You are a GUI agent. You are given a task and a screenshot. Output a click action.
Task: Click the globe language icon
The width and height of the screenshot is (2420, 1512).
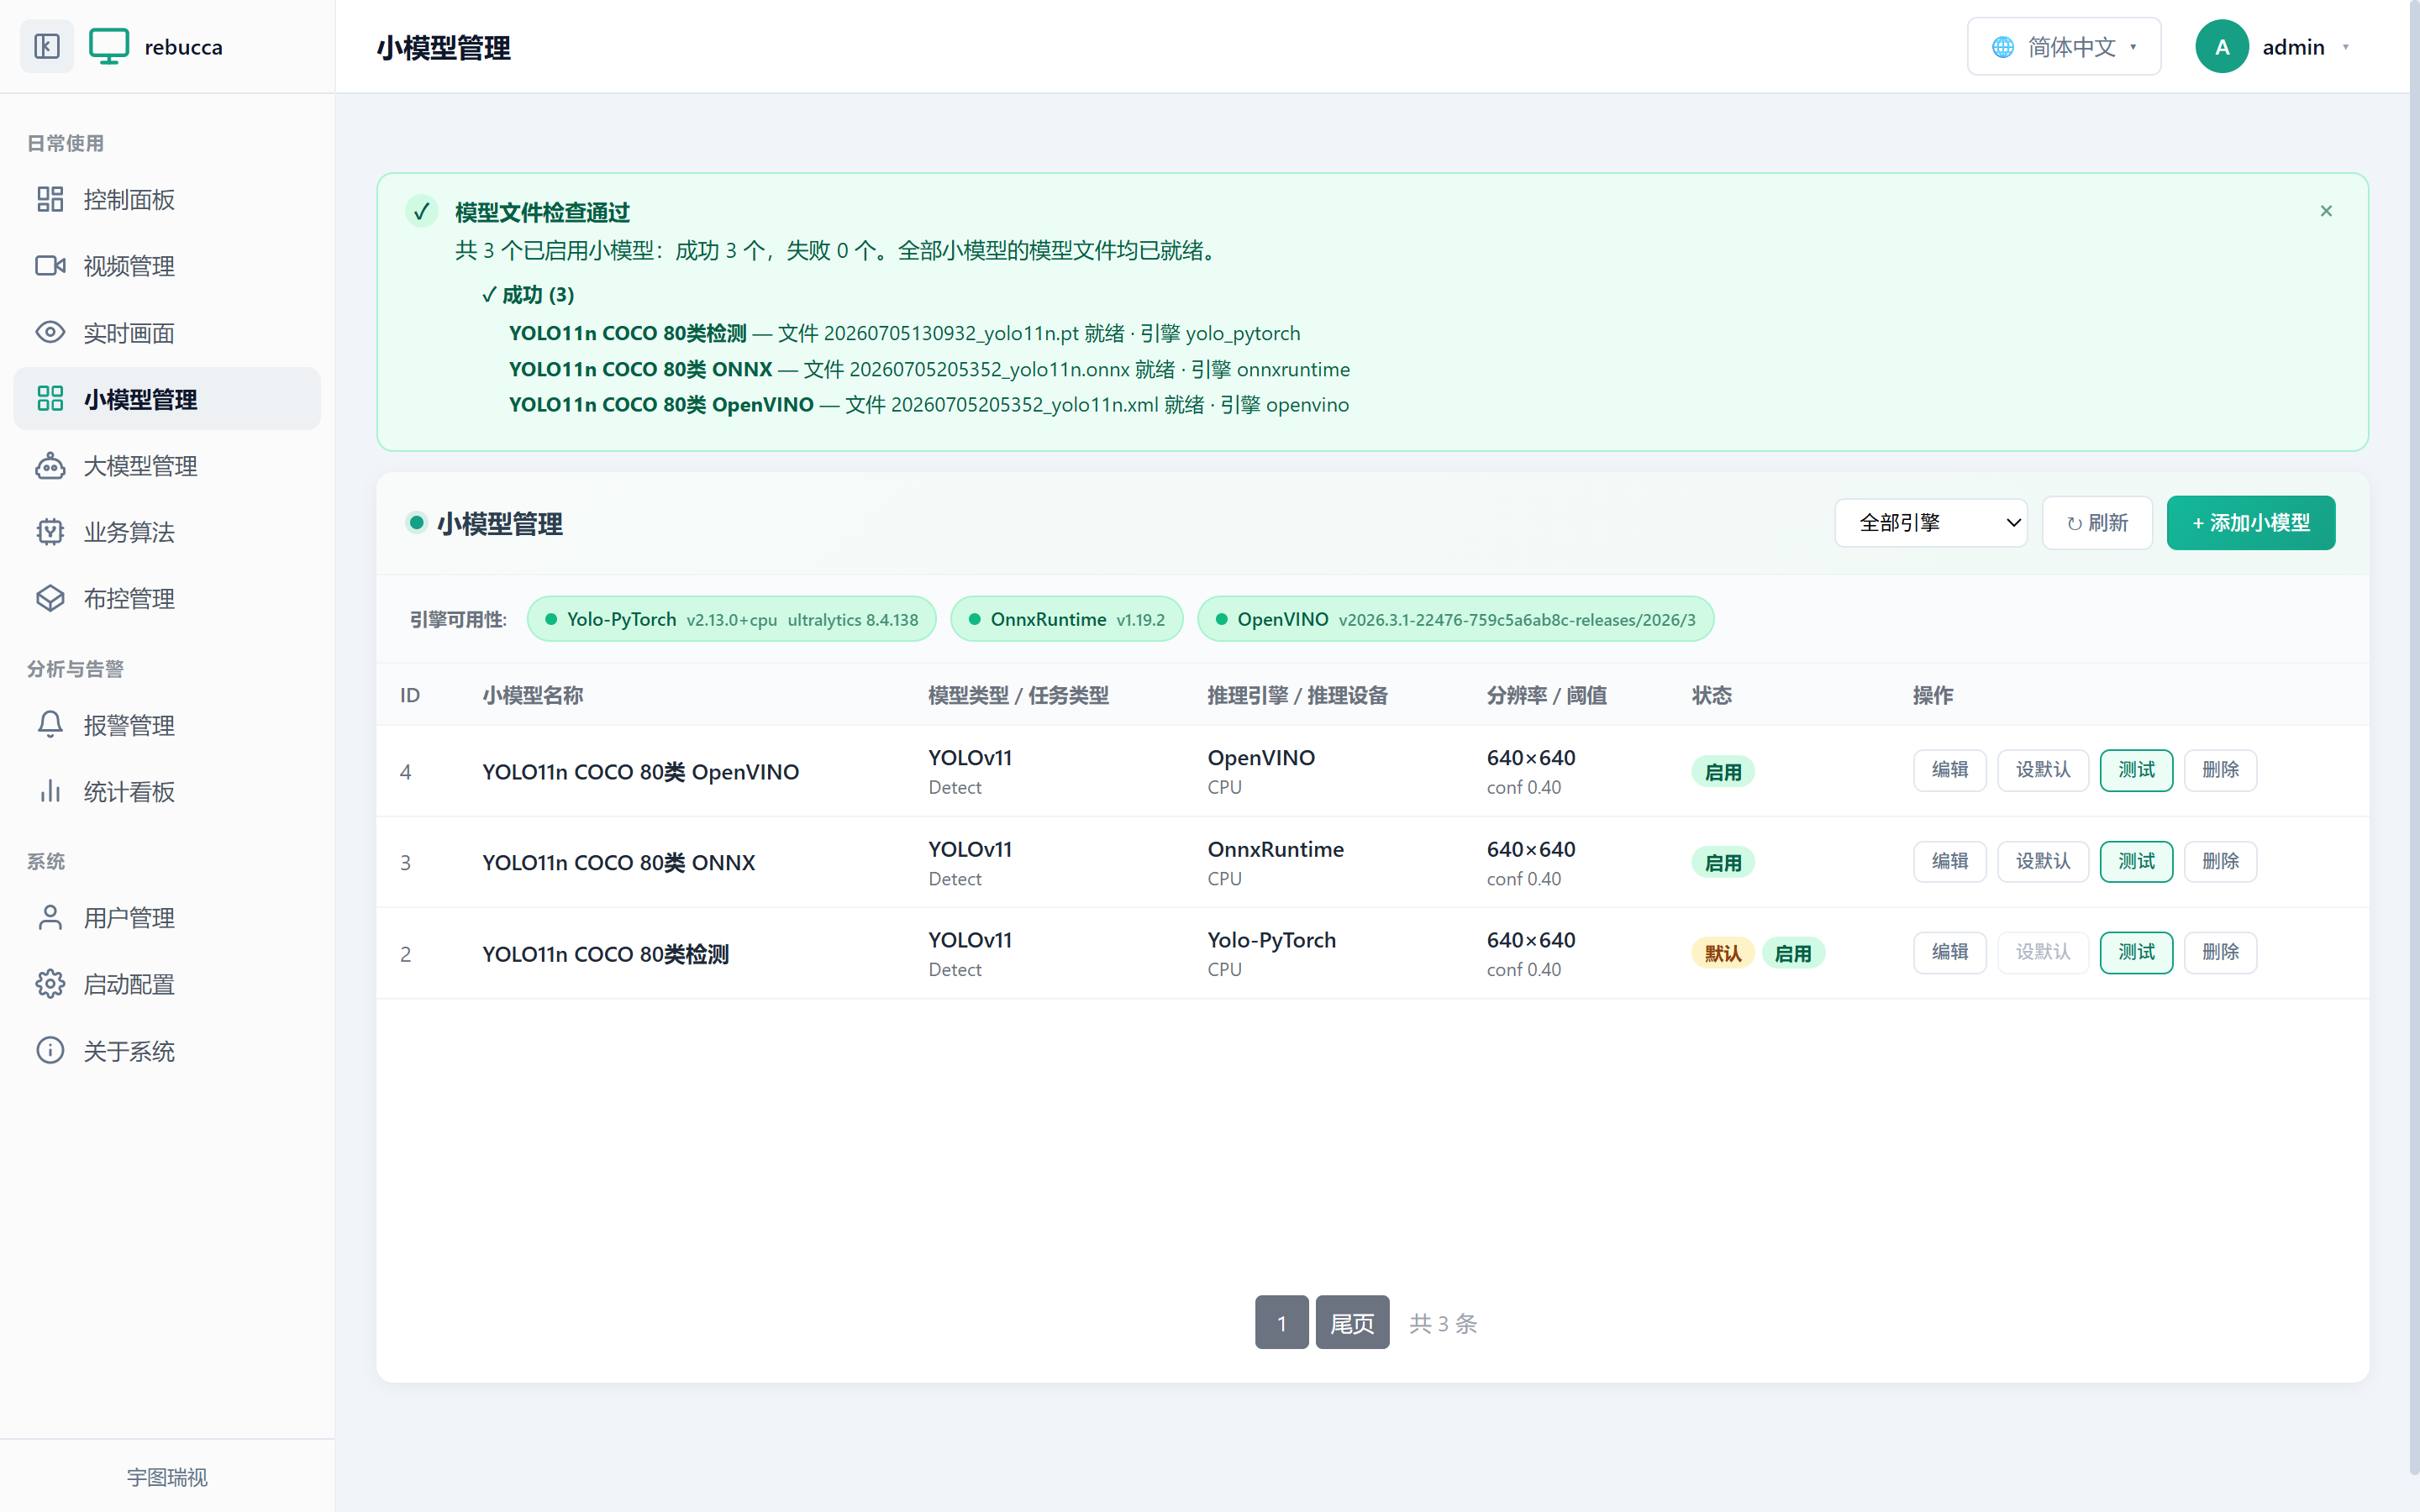point(2003,47)
